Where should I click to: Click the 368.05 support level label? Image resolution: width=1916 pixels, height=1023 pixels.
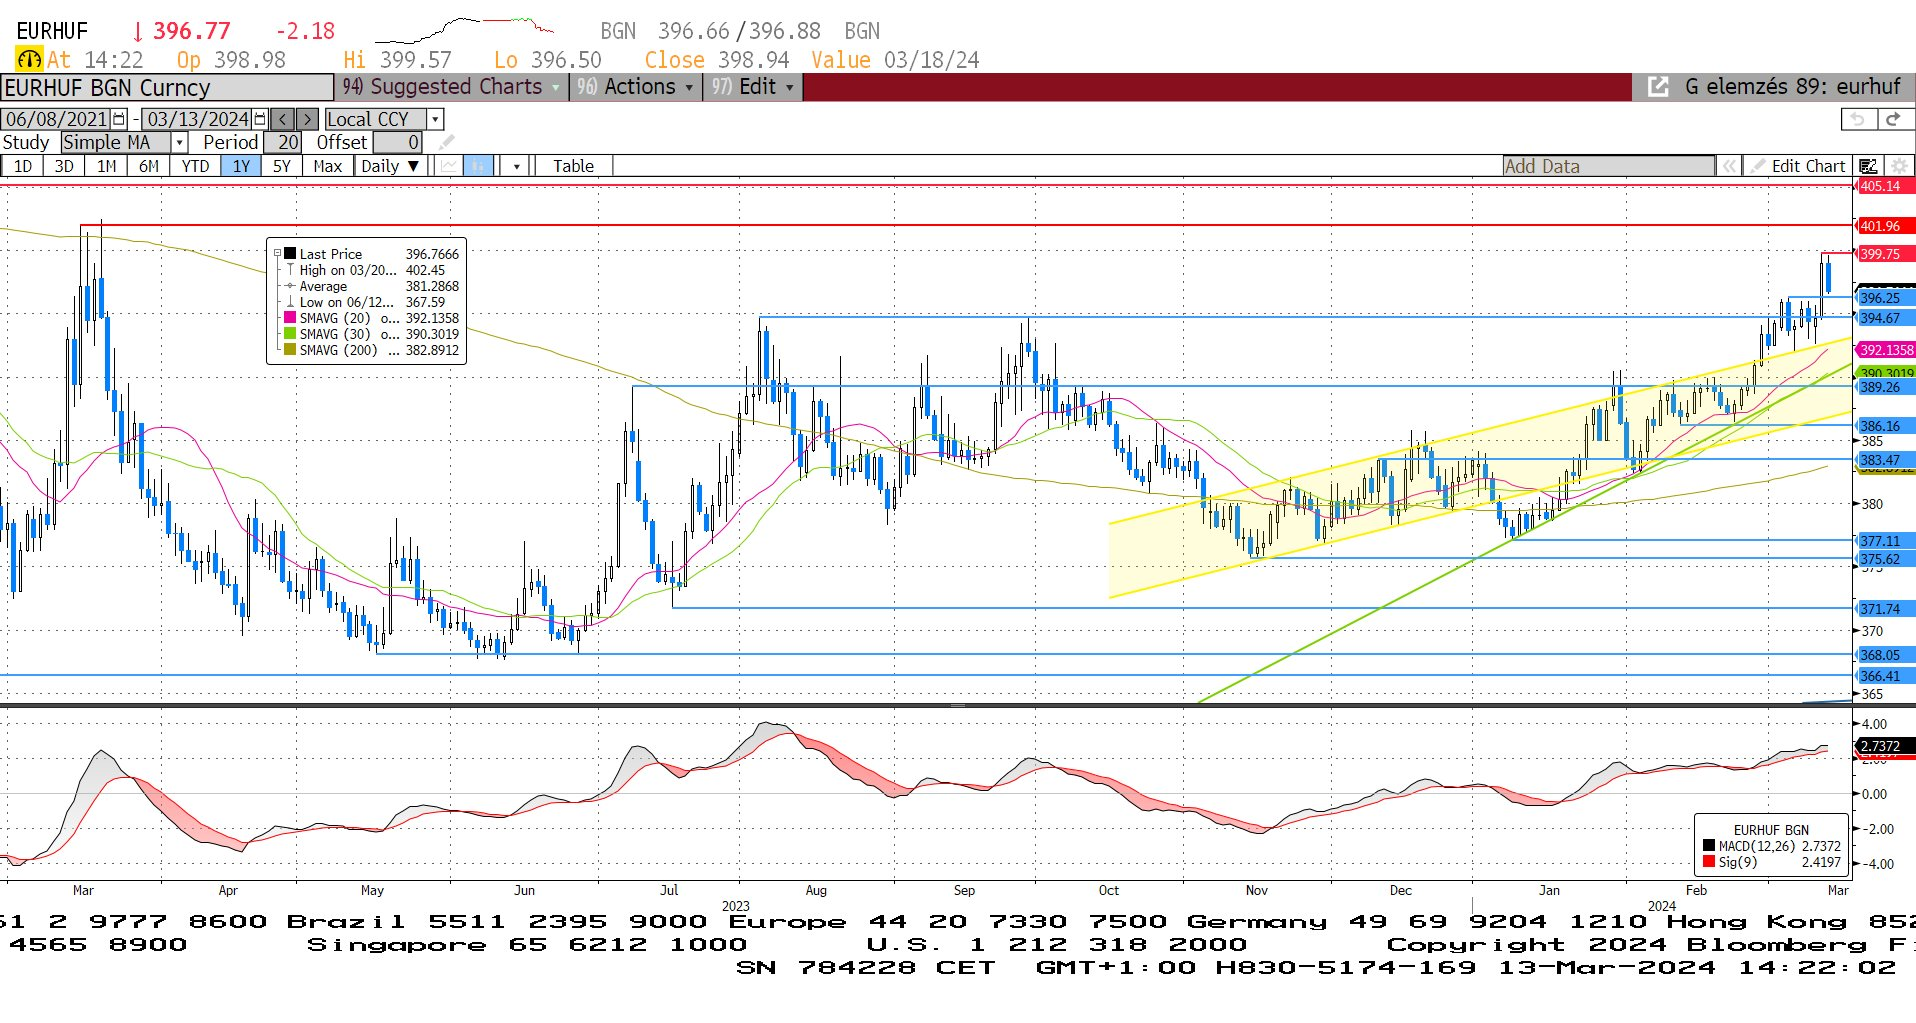click(1884, 655)
